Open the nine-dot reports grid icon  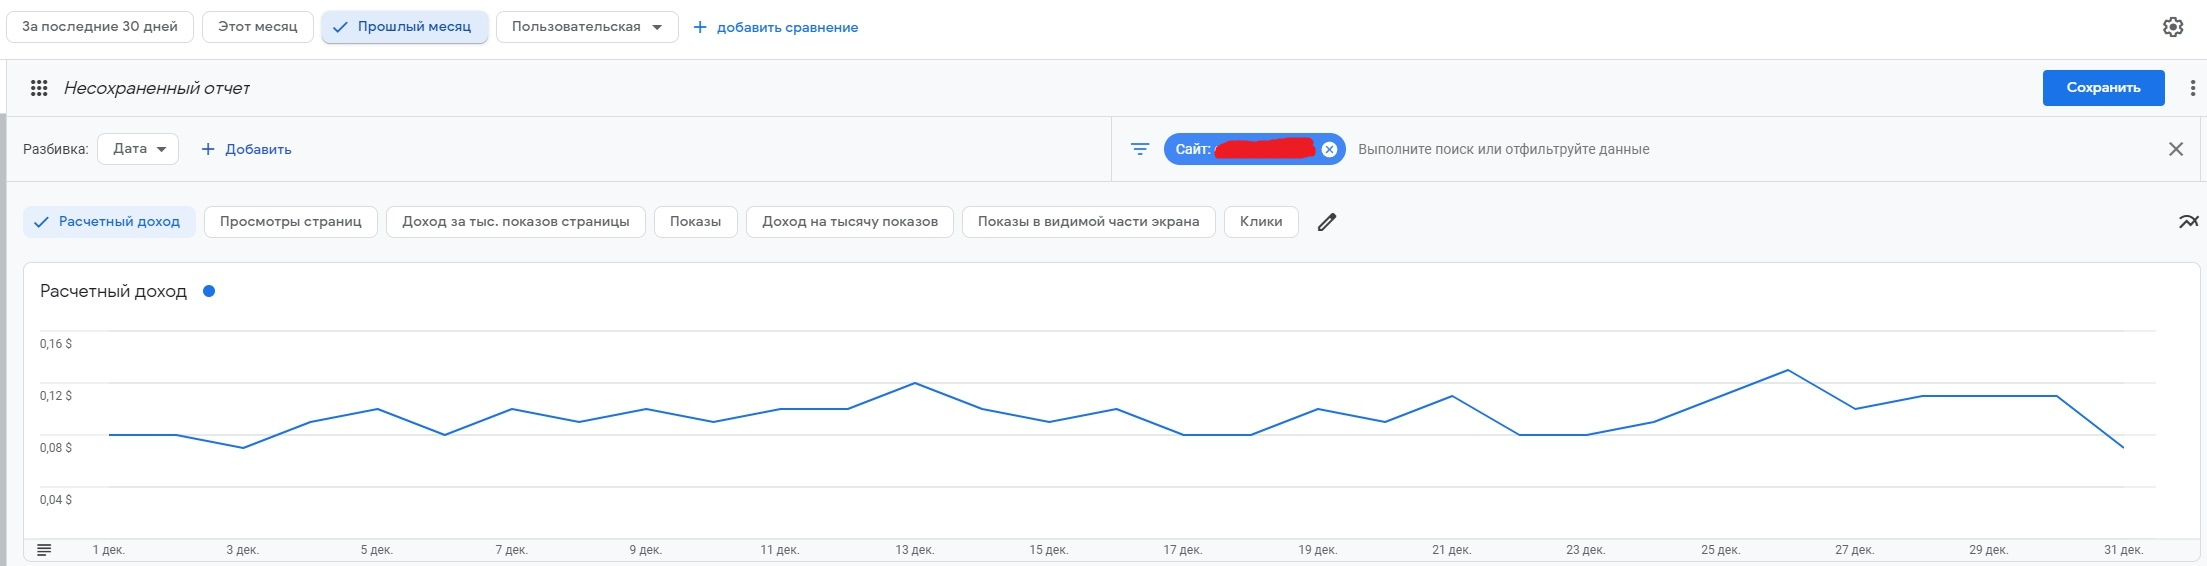coord(39,88)
